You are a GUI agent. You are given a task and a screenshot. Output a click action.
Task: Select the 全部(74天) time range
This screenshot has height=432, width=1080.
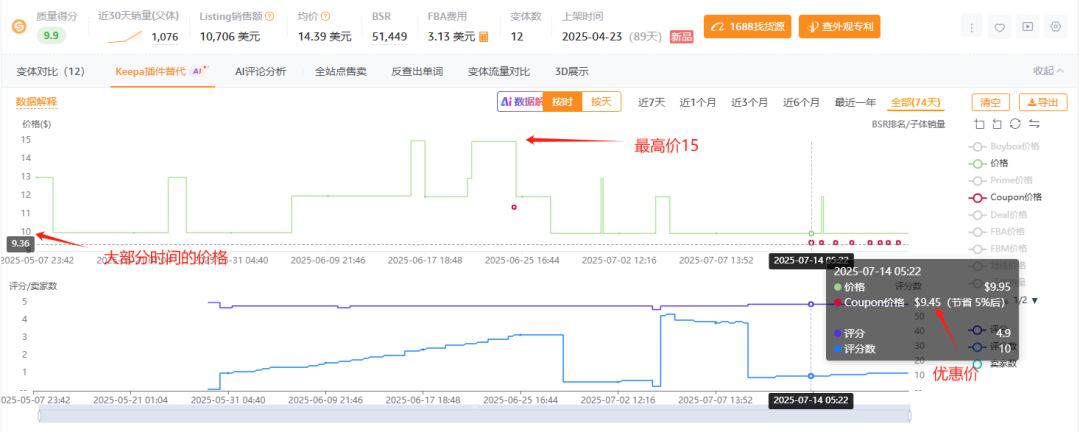[x=915, y=102]
